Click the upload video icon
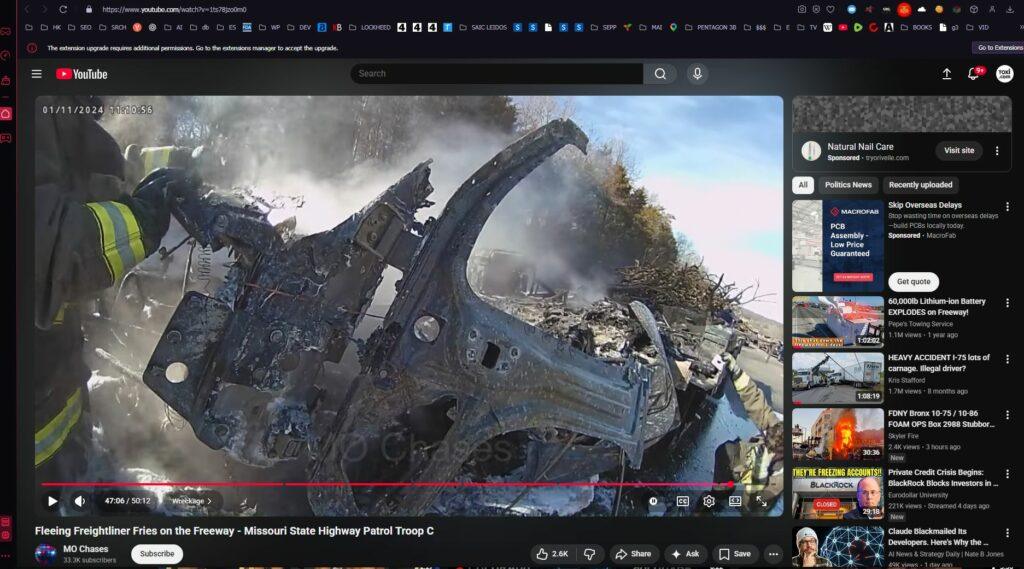This screenshot has width=1024, height=569. 946,74
